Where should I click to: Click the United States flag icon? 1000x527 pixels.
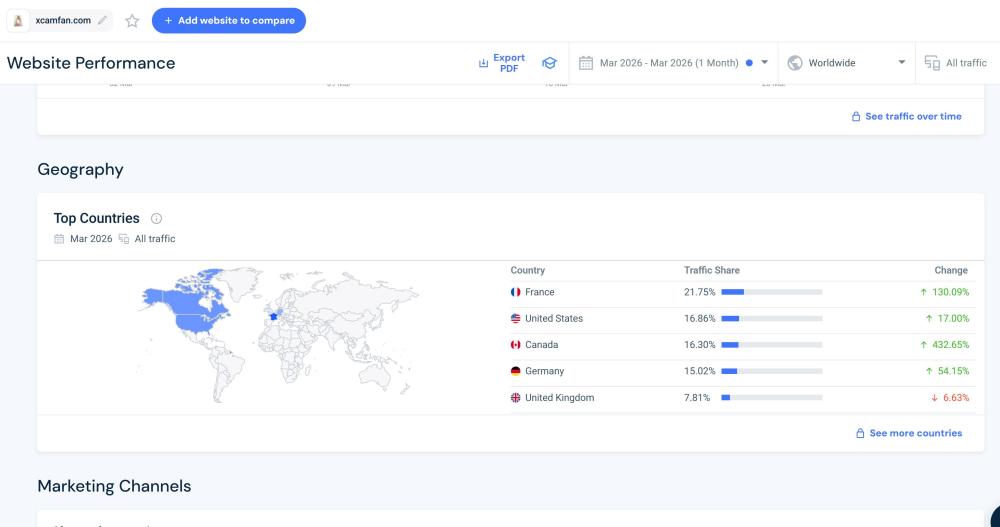[x=516, y=319]
